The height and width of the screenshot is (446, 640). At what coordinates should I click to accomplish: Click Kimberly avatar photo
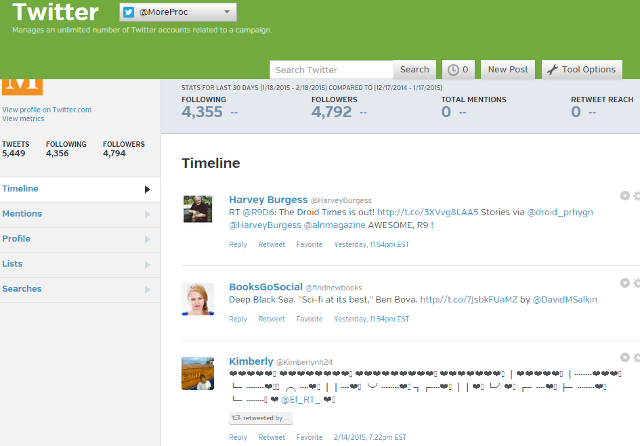tap(198, 374)
